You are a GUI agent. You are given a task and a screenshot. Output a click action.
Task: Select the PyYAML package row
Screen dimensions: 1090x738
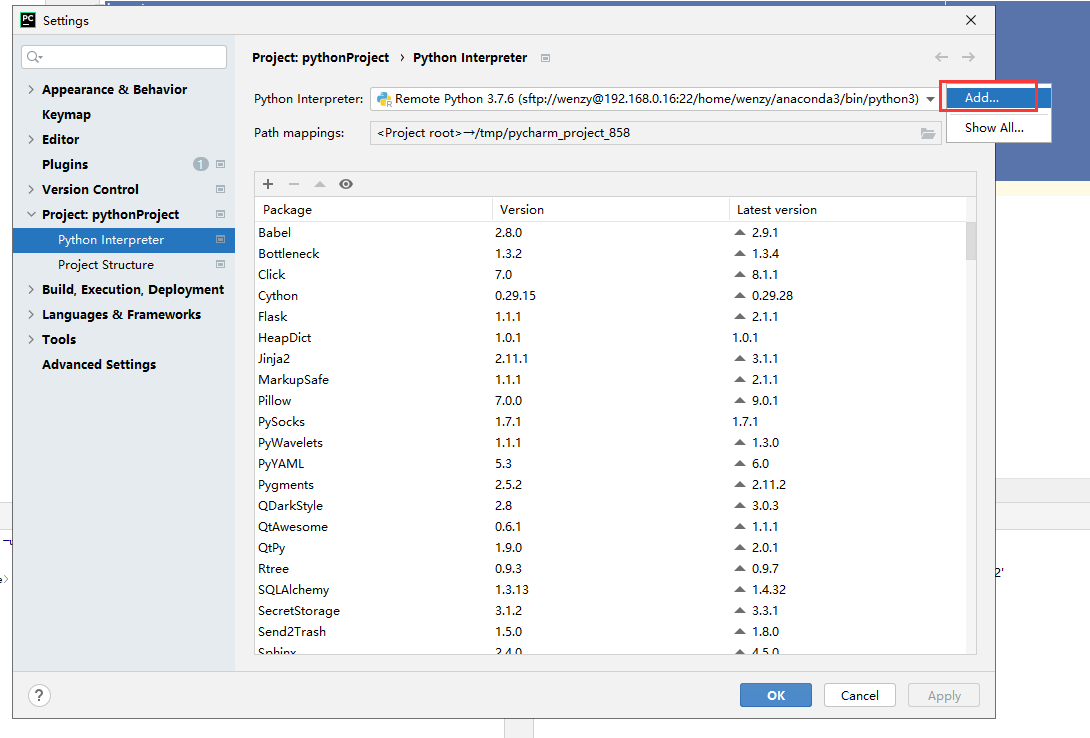[x=610, y=464]
